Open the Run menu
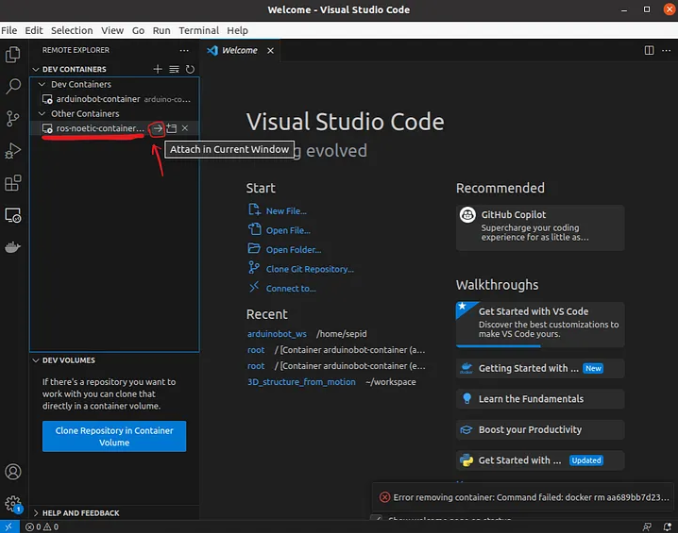 (x=161, y=30)
